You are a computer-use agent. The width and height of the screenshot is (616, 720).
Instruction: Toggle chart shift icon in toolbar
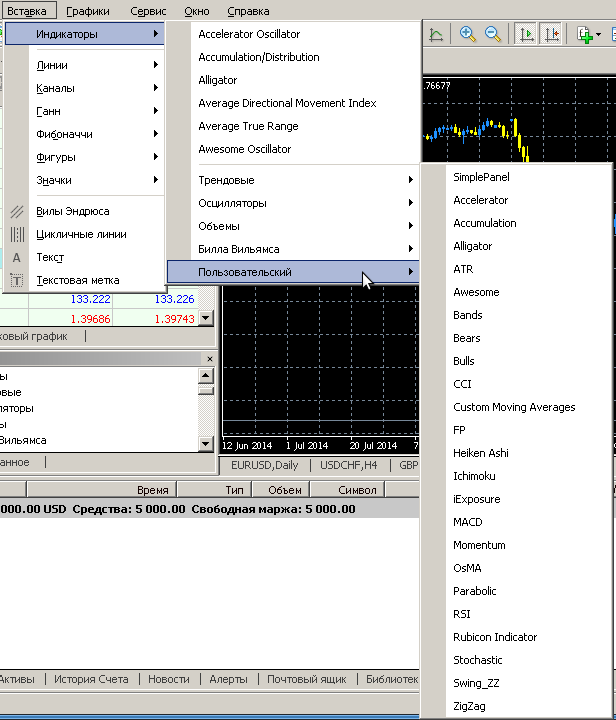tap(551, 34)
